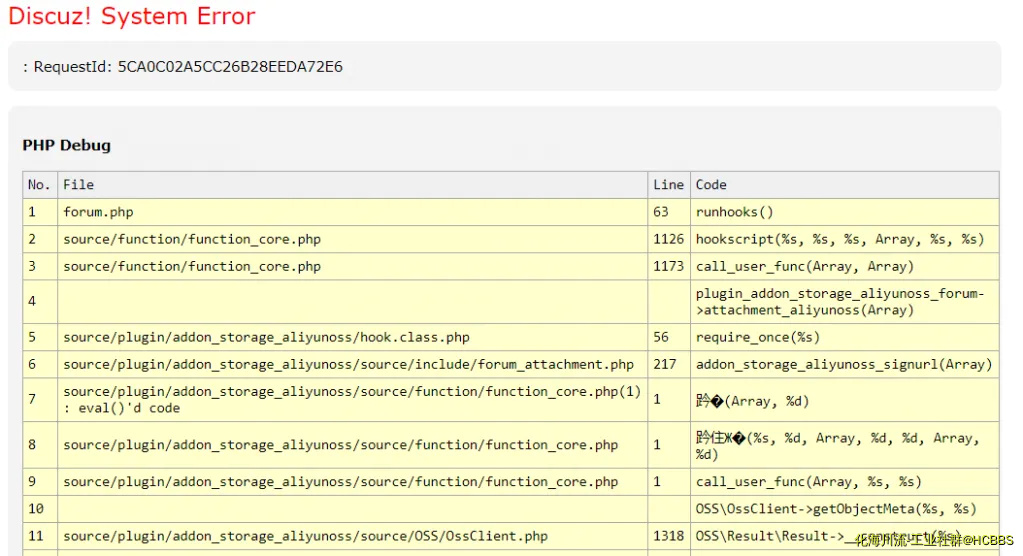This screenshot has width=1023, height=556.
Task: Click row number 1 cell
Action: pos(40,212)
